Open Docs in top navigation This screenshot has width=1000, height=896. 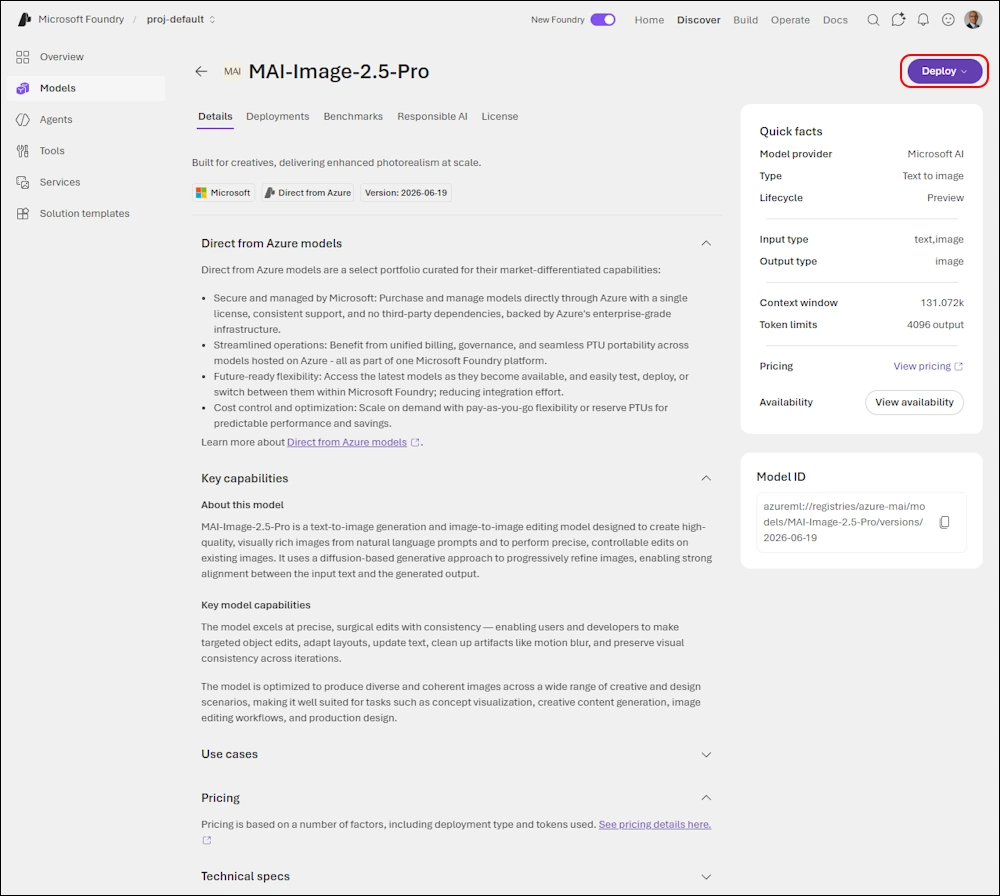pos(835,20)
